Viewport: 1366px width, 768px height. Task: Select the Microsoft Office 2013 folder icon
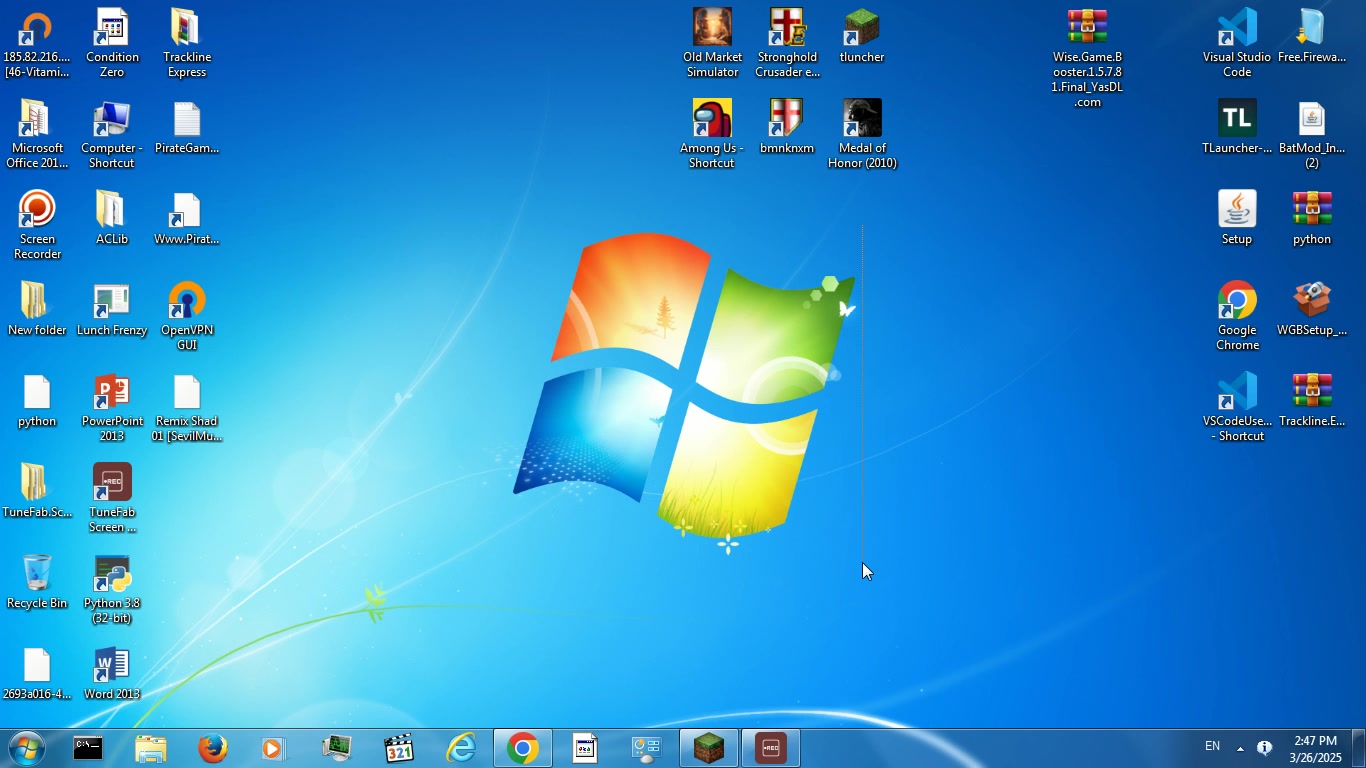click(37, 135)
